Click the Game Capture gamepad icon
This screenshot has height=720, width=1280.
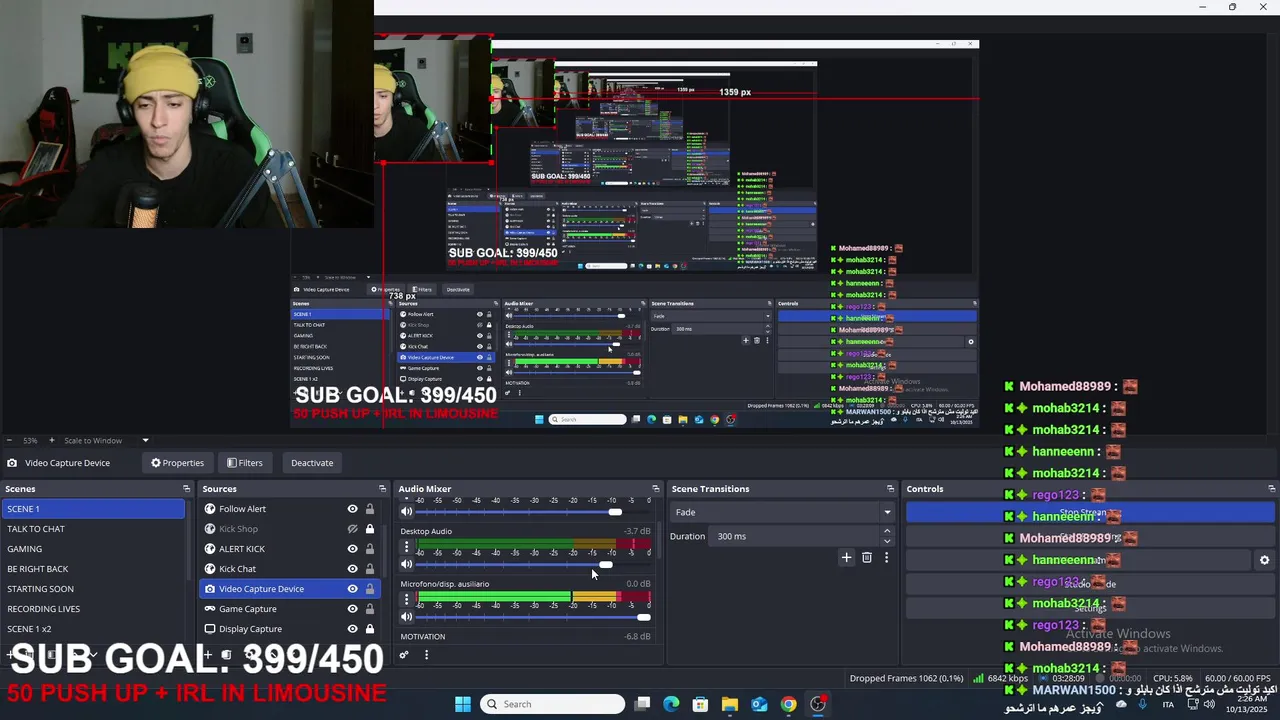coord(210,609)
